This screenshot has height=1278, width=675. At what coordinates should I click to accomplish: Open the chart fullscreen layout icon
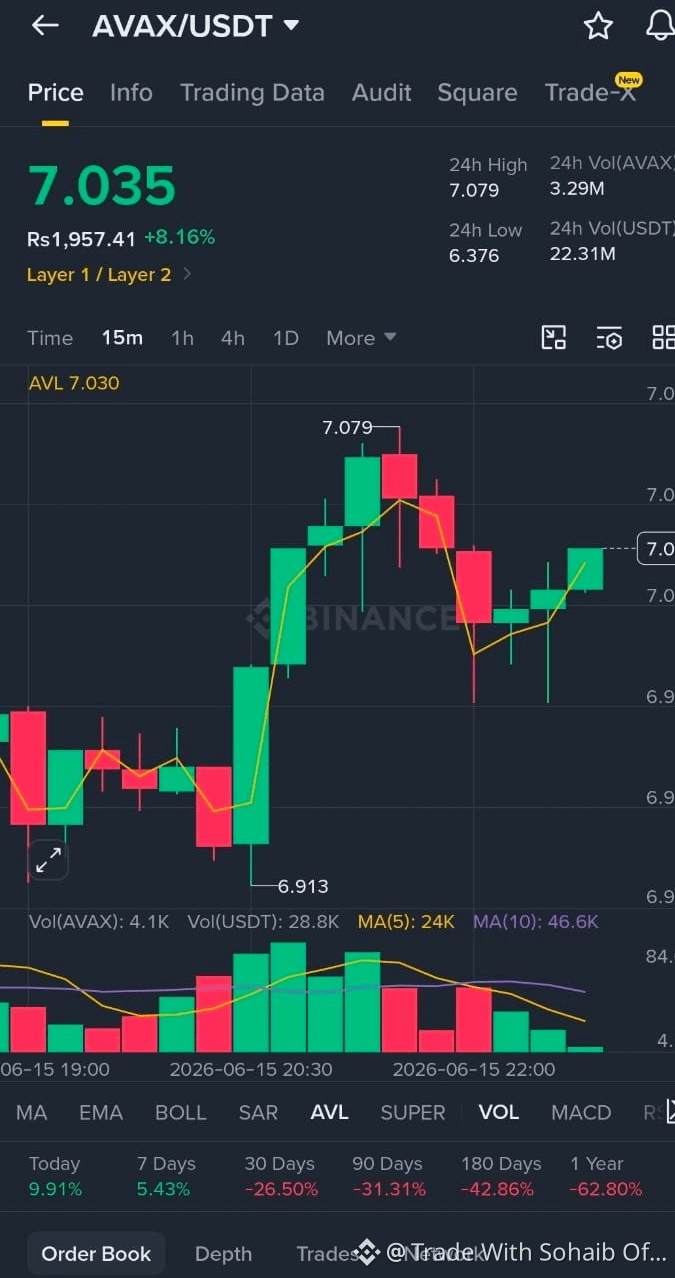[x=554, y=337]
